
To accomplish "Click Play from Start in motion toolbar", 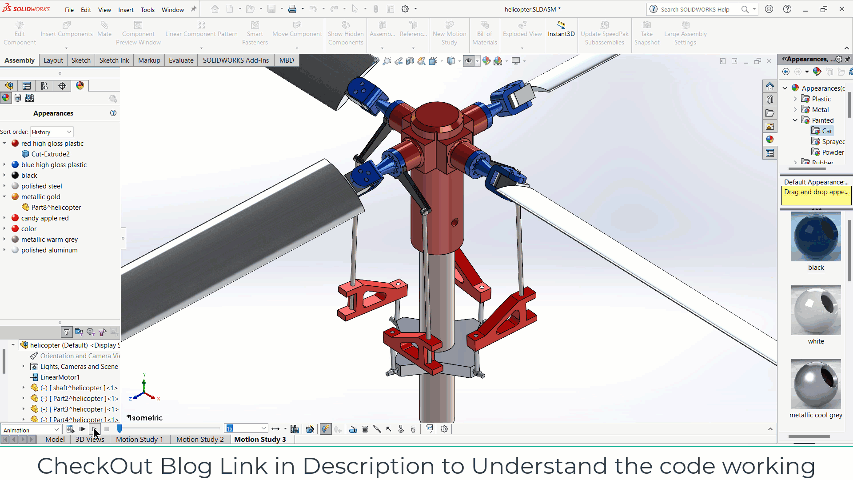I will (x=82, y=429).
